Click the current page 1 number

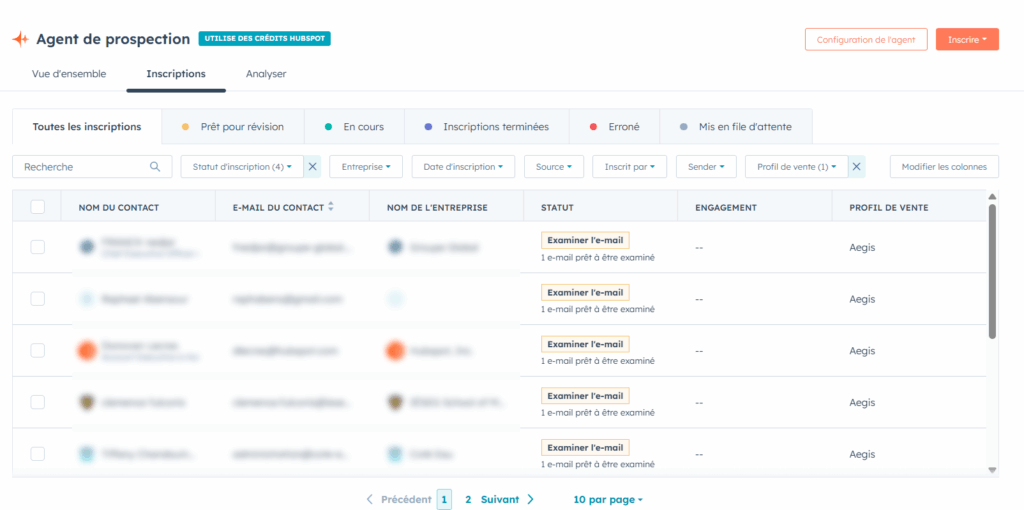pos(444,500)
